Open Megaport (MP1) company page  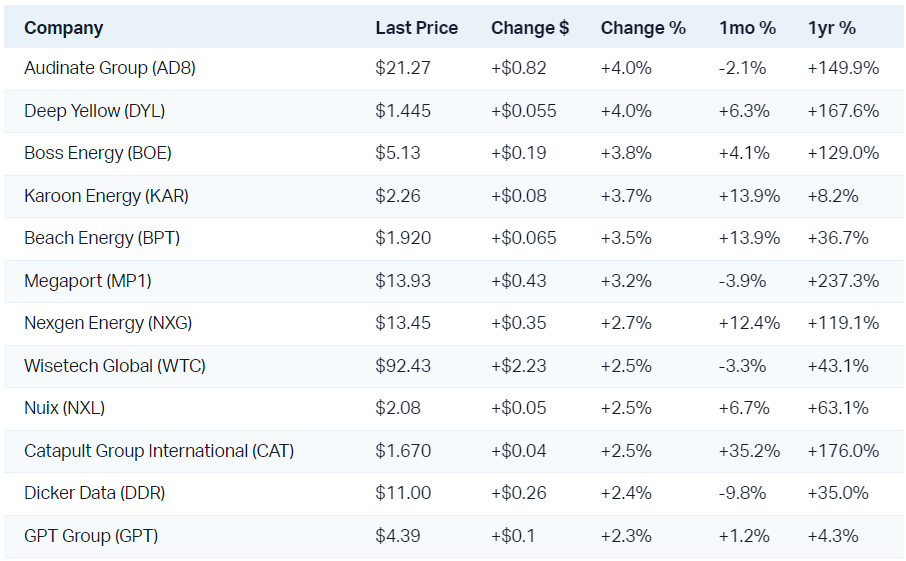[x=88, y=281]
